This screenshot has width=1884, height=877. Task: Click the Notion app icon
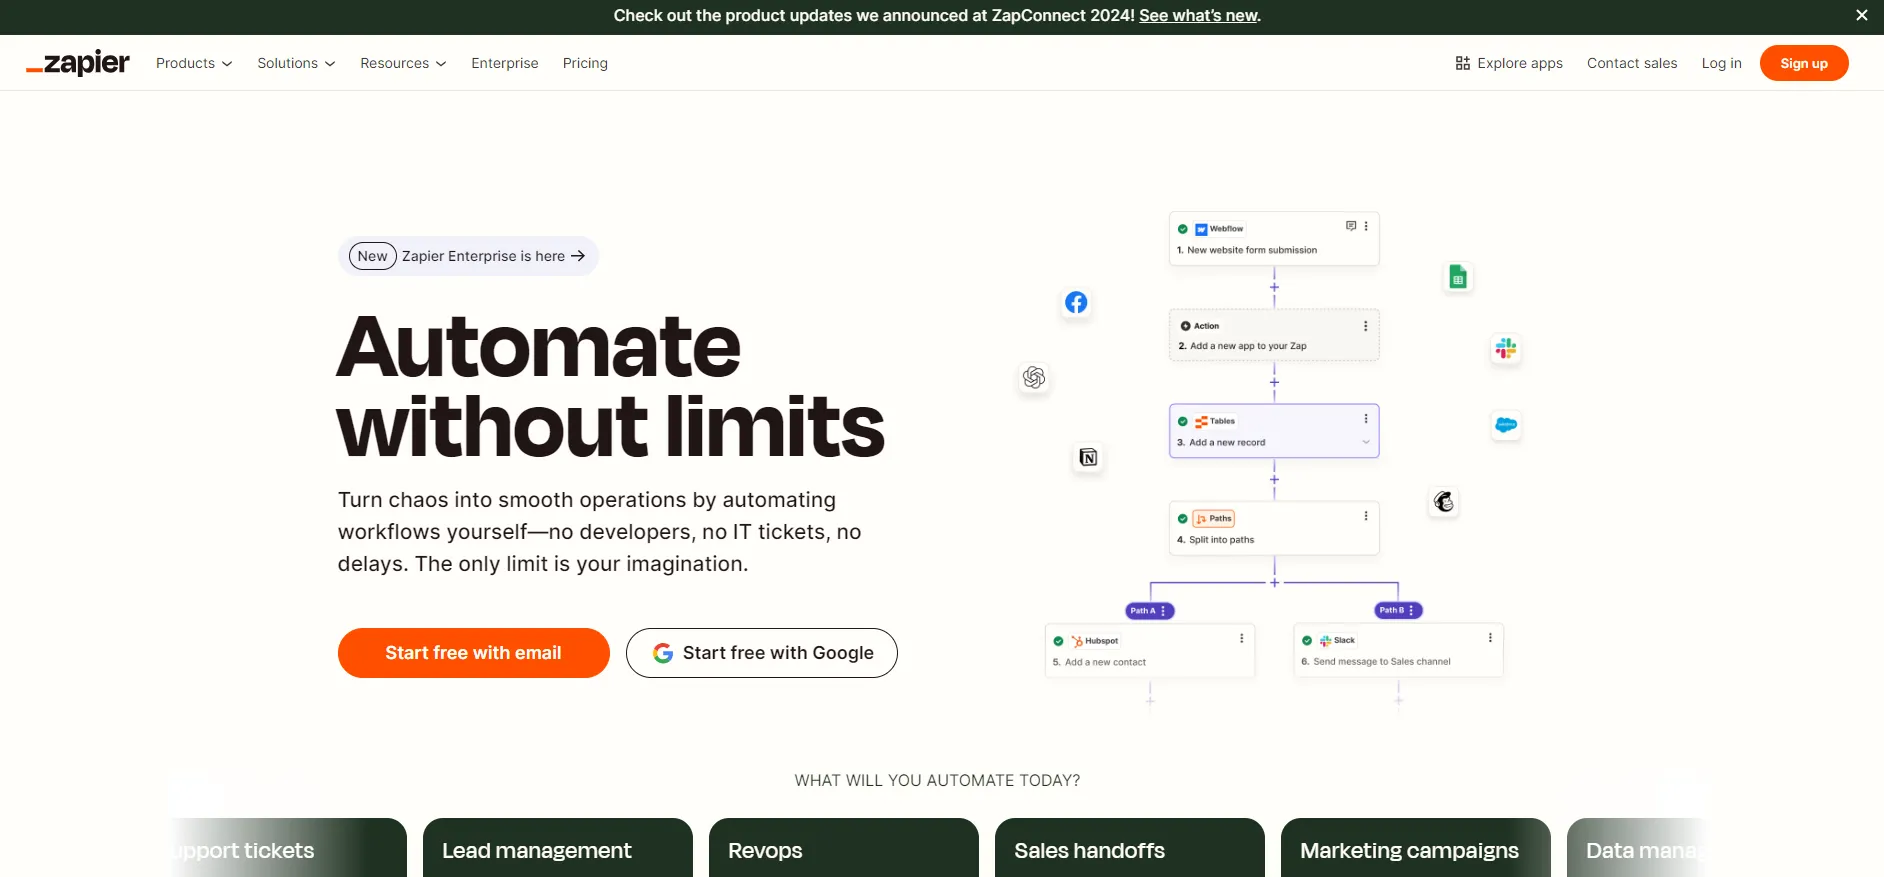click(1088, 458)
